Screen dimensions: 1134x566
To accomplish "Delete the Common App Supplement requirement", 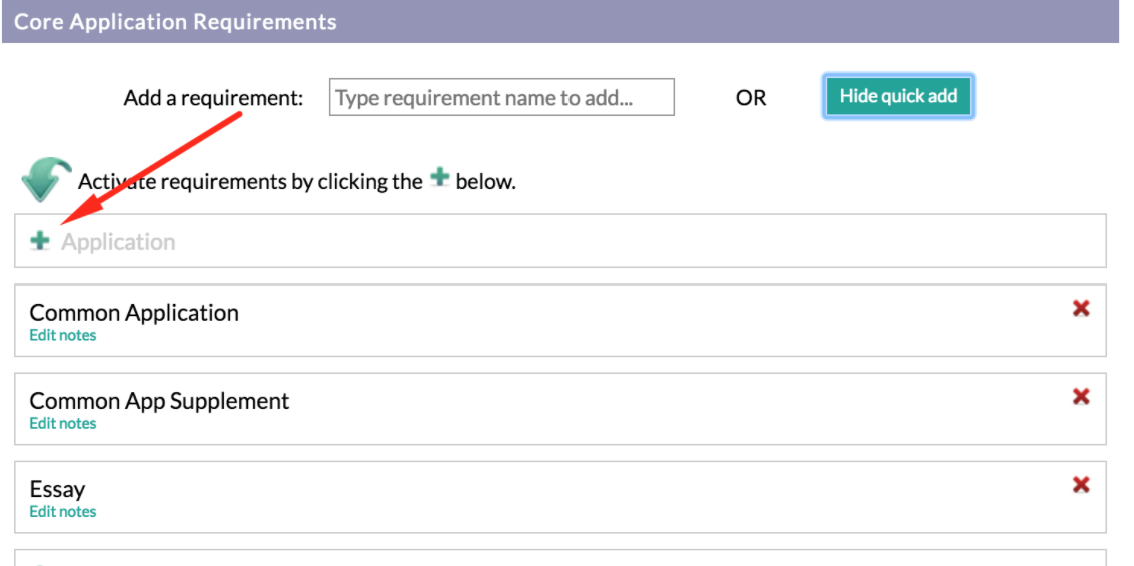I will [x=1080, y=397].
